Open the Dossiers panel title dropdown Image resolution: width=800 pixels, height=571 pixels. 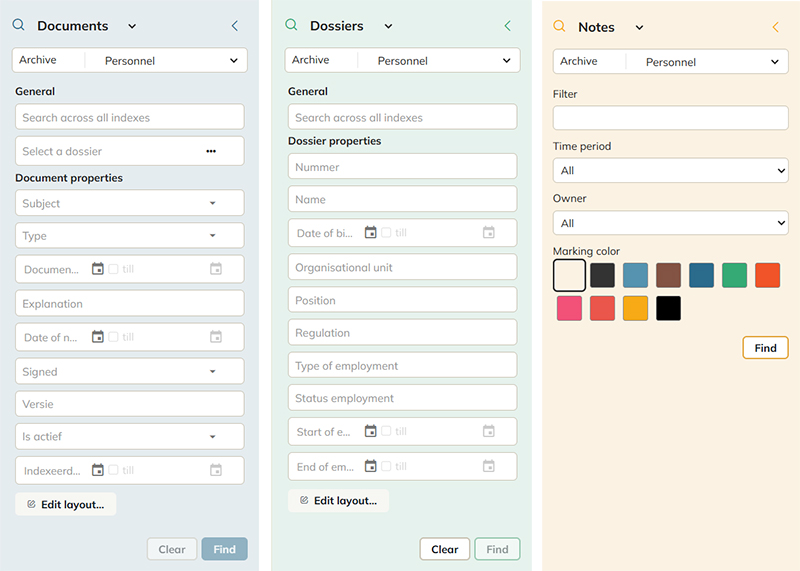pos(388,26)
